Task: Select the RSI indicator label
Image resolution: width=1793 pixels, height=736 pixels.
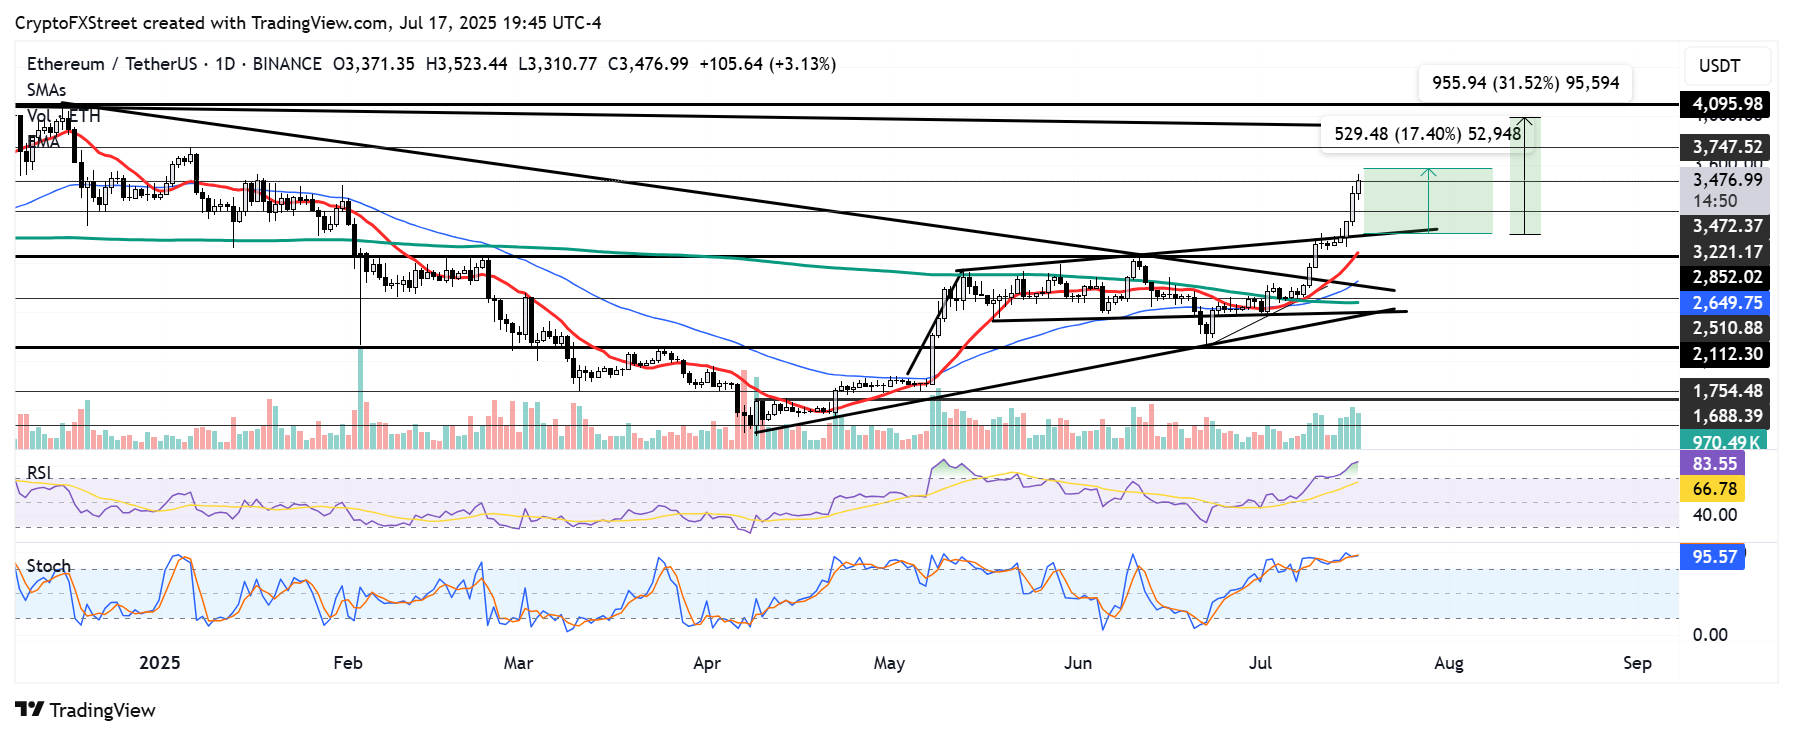Action: 39,473
